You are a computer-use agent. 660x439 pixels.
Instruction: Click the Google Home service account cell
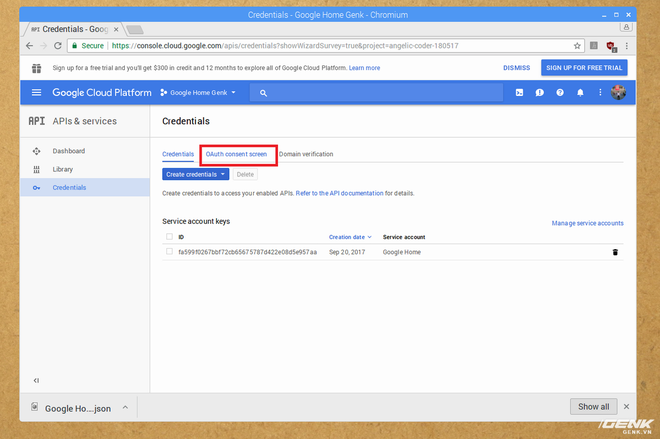pyautogui.click(x=402, y=252)
